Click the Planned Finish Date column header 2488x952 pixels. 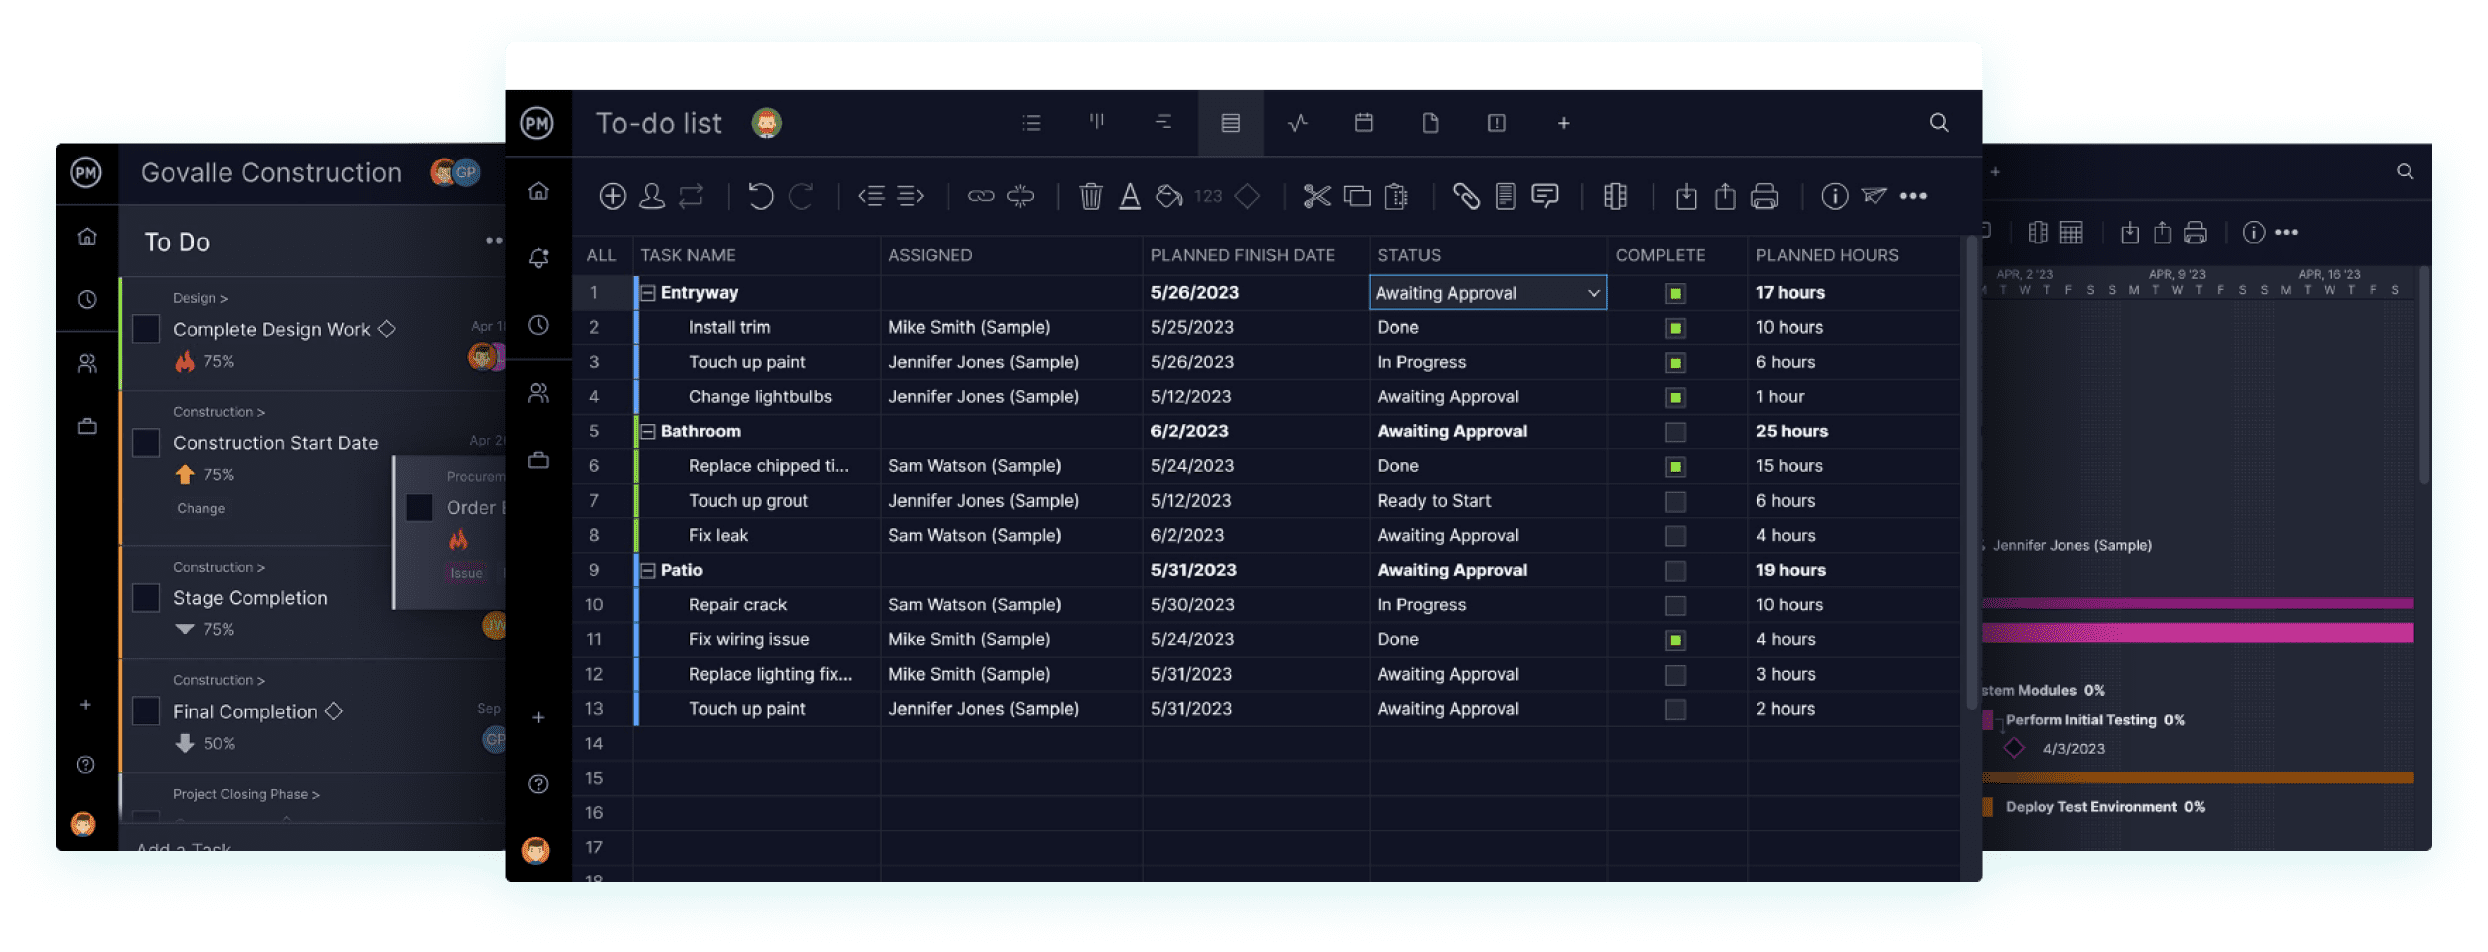pyautogui.click(x=1242, y=255)
